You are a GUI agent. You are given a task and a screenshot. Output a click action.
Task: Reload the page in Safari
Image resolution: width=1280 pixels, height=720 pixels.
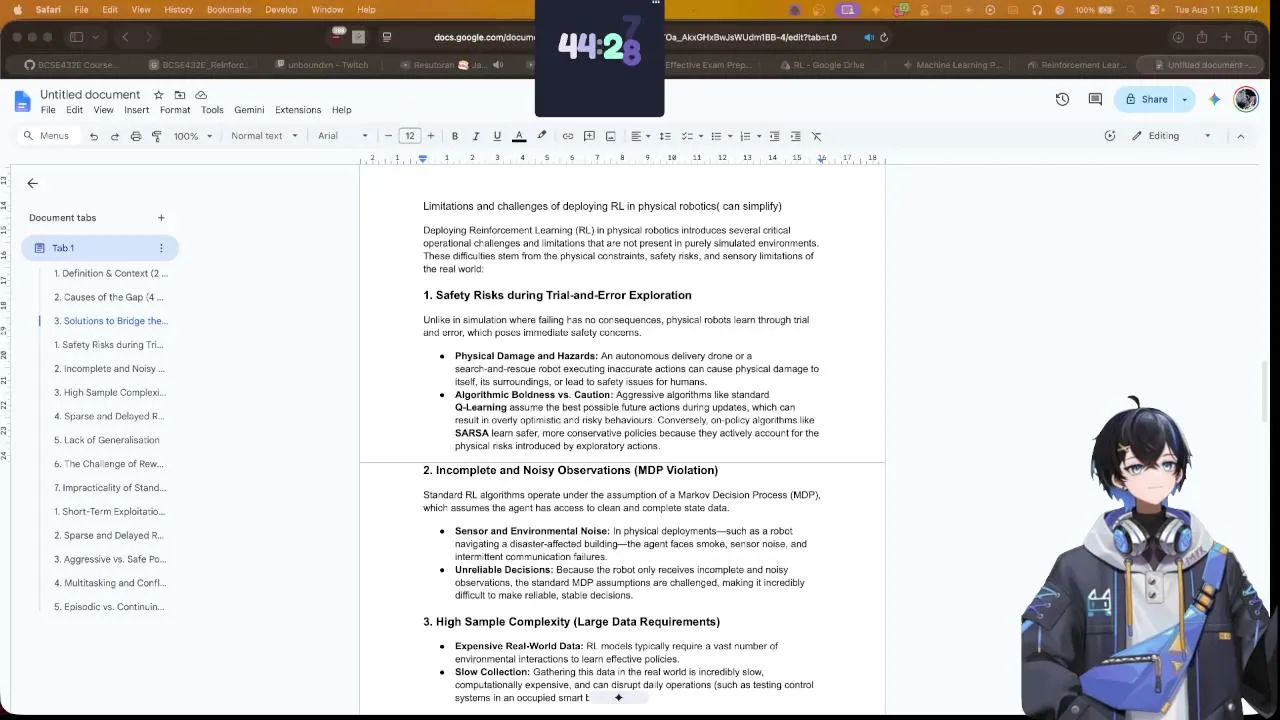(x=884, y=37)
